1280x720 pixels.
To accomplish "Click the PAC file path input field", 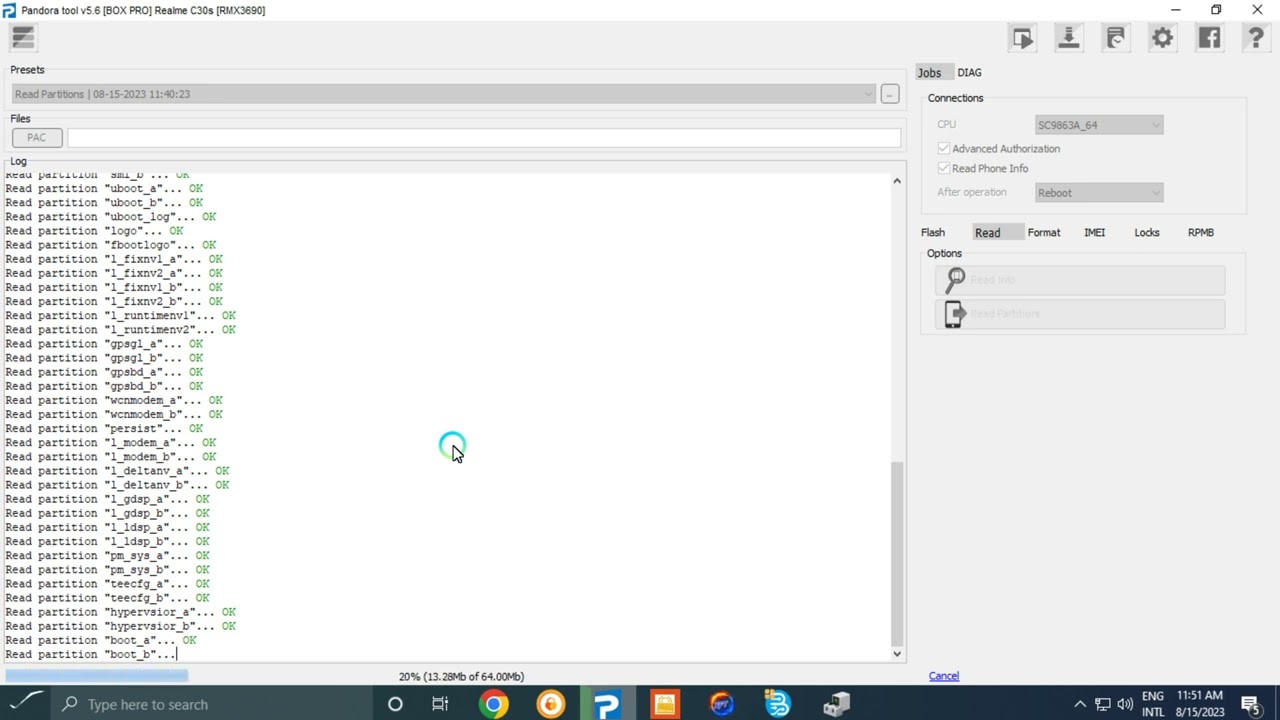I will pyautogui.click(x=484, y=137).
